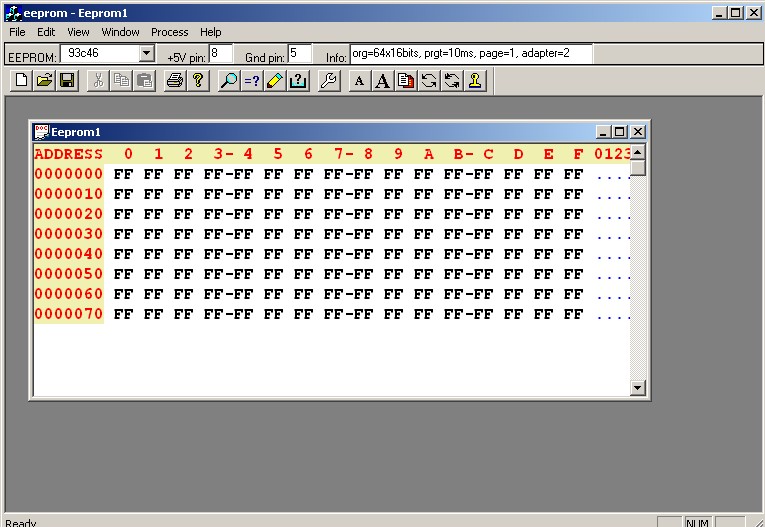
Task: Expand the EEPROM type dropdown
Action: 147,54
